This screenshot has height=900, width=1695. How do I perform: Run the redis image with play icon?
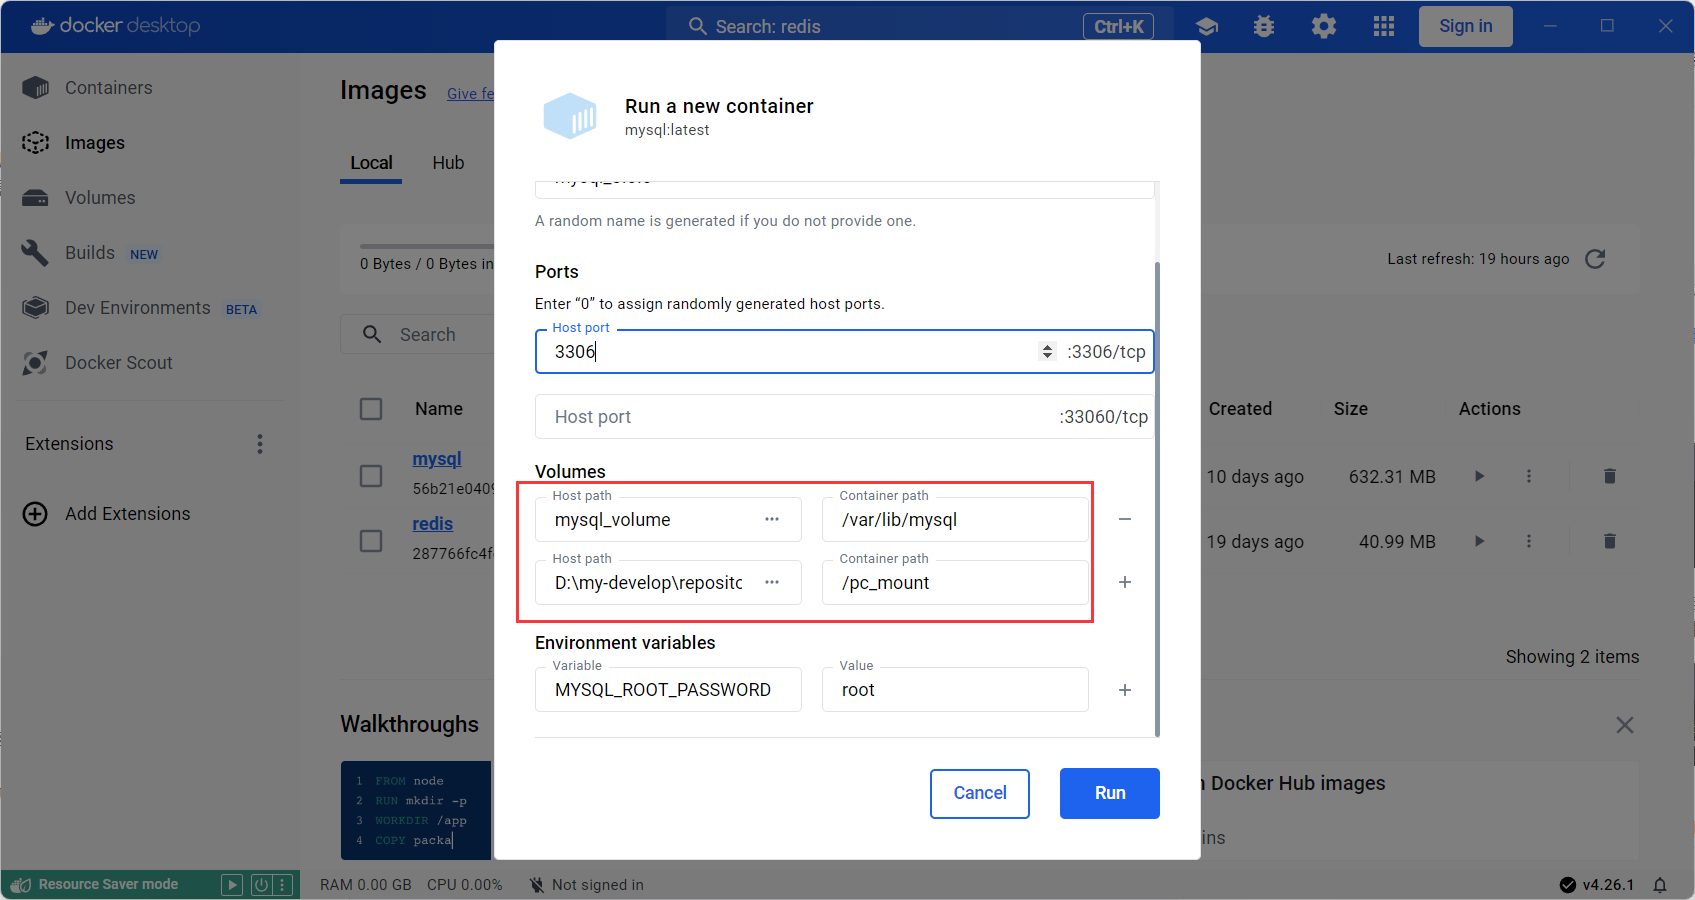click(1479, 542)
